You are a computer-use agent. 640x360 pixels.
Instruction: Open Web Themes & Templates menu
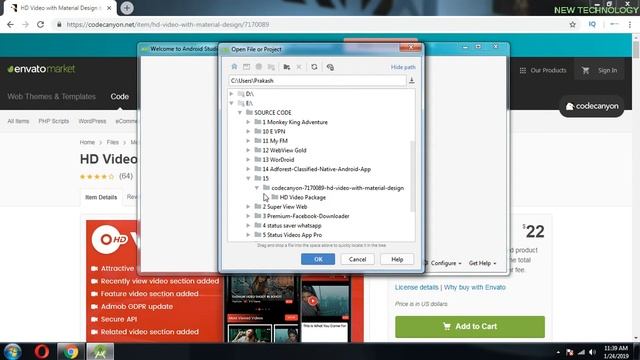coord(51,96)
